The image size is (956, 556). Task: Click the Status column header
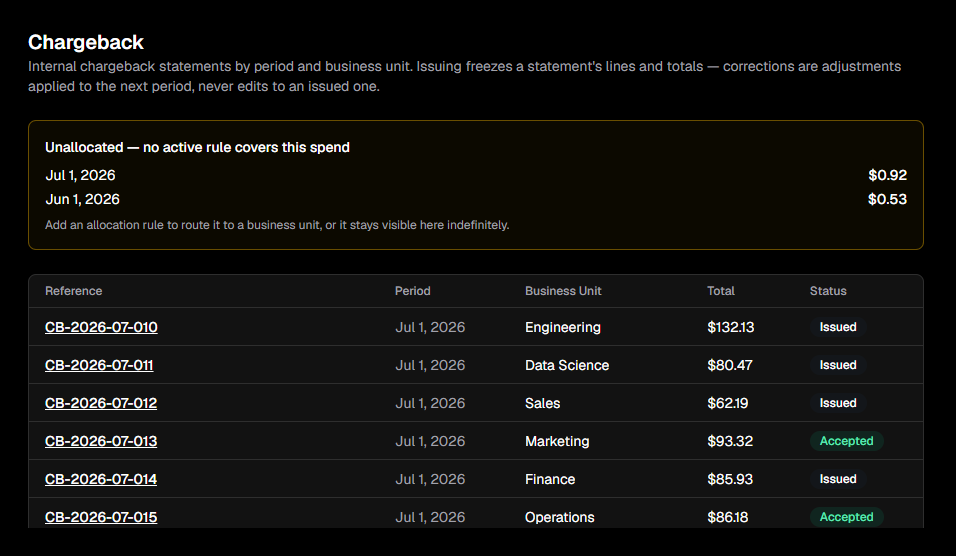(828, 291)
